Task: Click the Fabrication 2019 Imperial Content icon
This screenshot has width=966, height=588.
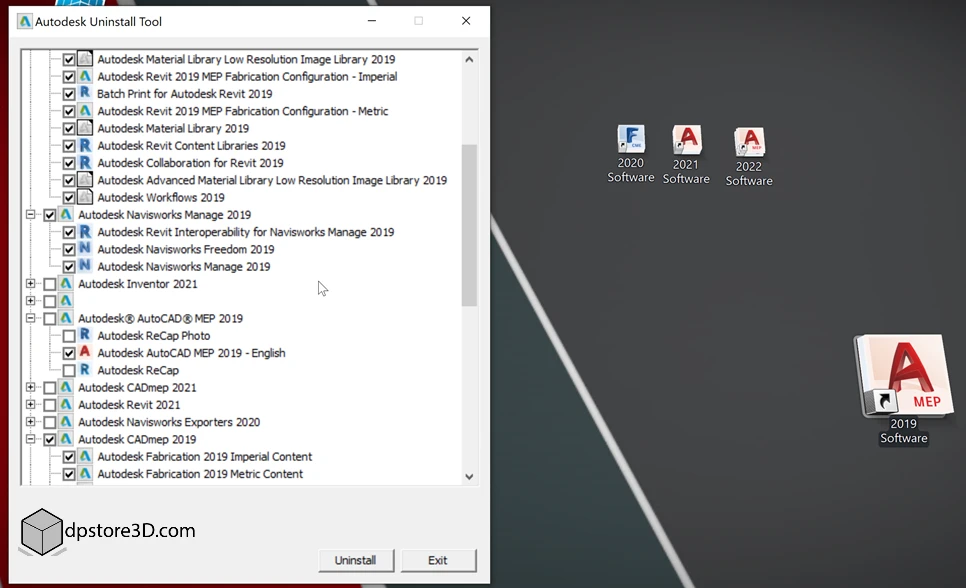Action: click(x=85, y=456)
